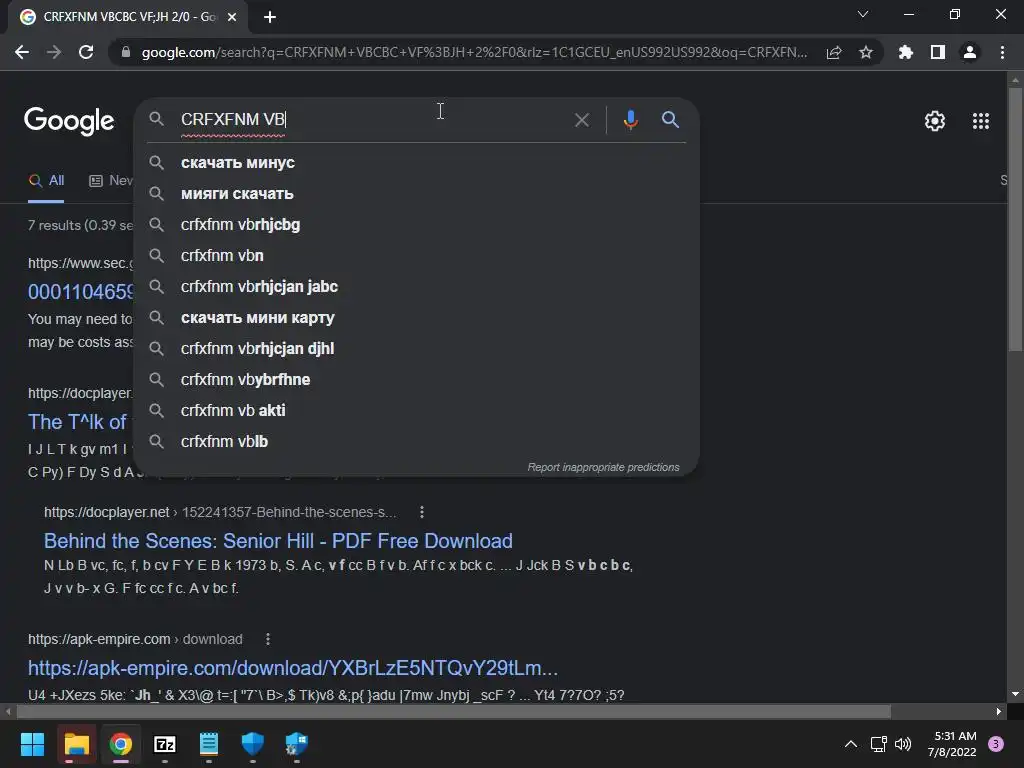This screenshot has height=768, width=1024.
Task: Click the address bar URL
Action: tap(474, 53)
